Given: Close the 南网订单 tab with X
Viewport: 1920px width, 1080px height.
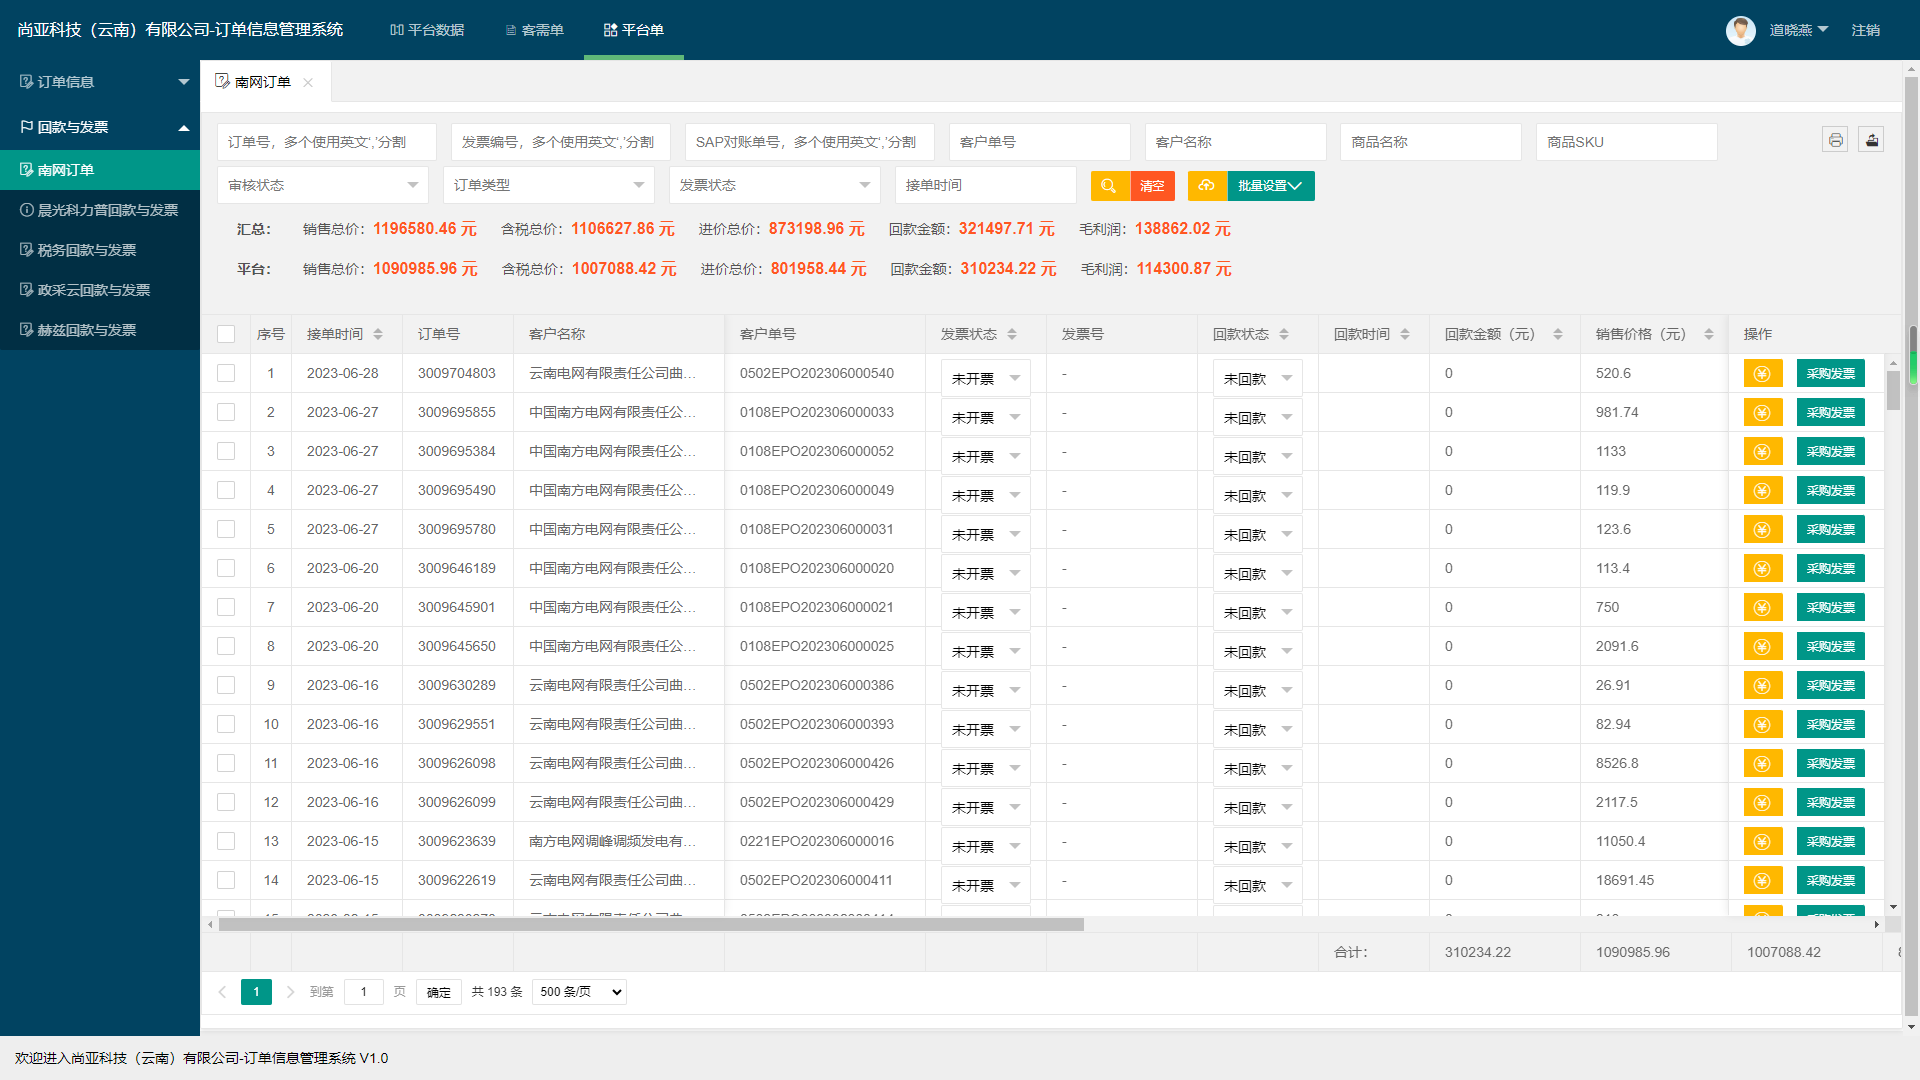Looking at the screenshot, I should pyautogui.click(x=308, y=83).
